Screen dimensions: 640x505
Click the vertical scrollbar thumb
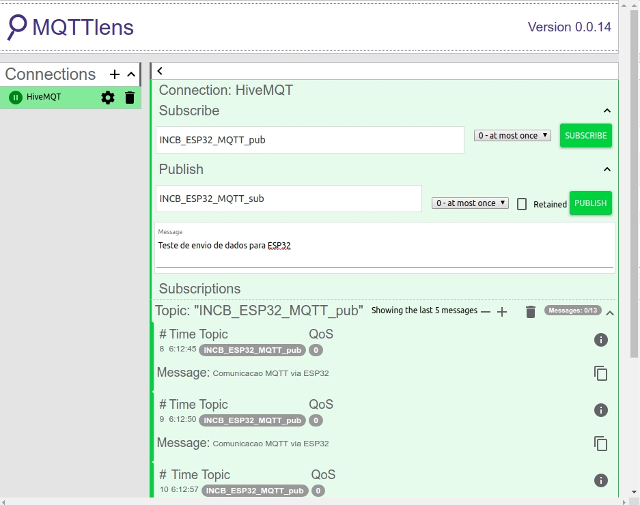[x=634, y=184]
